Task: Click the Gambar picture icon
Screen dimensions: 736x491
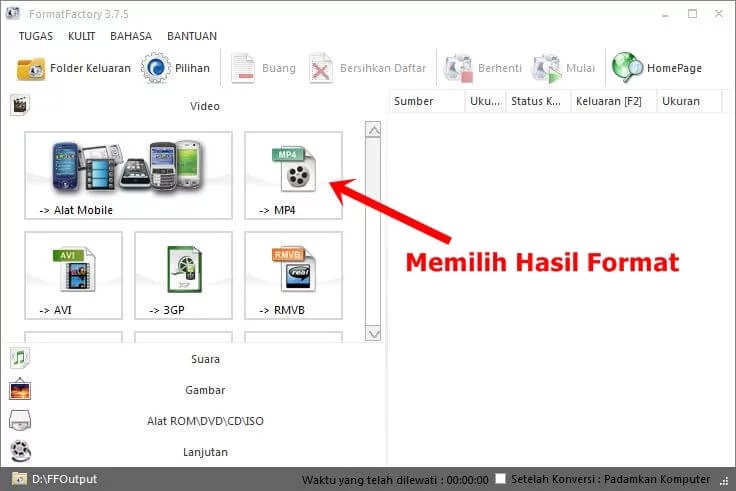Action: 20,390
